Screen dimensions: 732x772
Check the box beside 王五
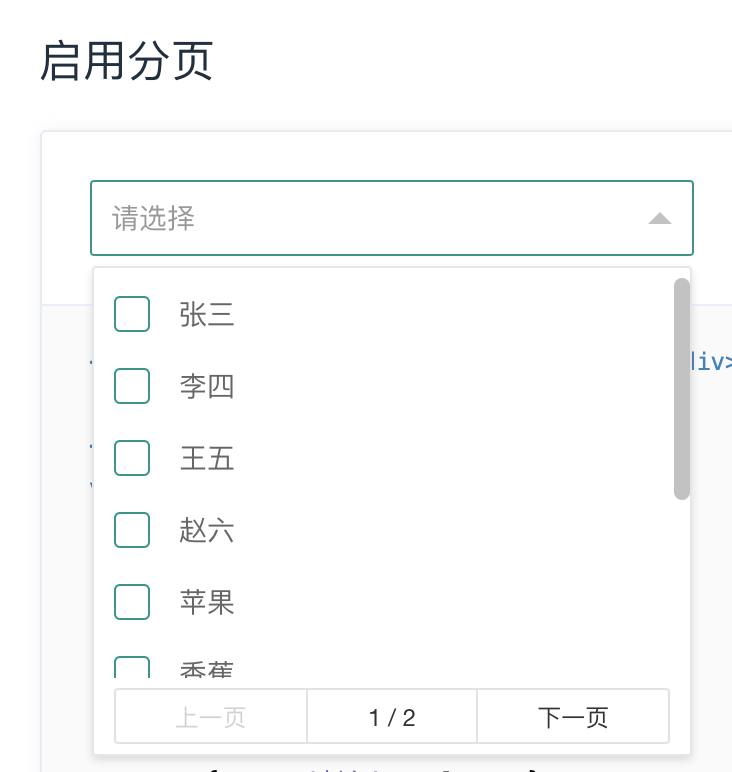coord(132,458)
